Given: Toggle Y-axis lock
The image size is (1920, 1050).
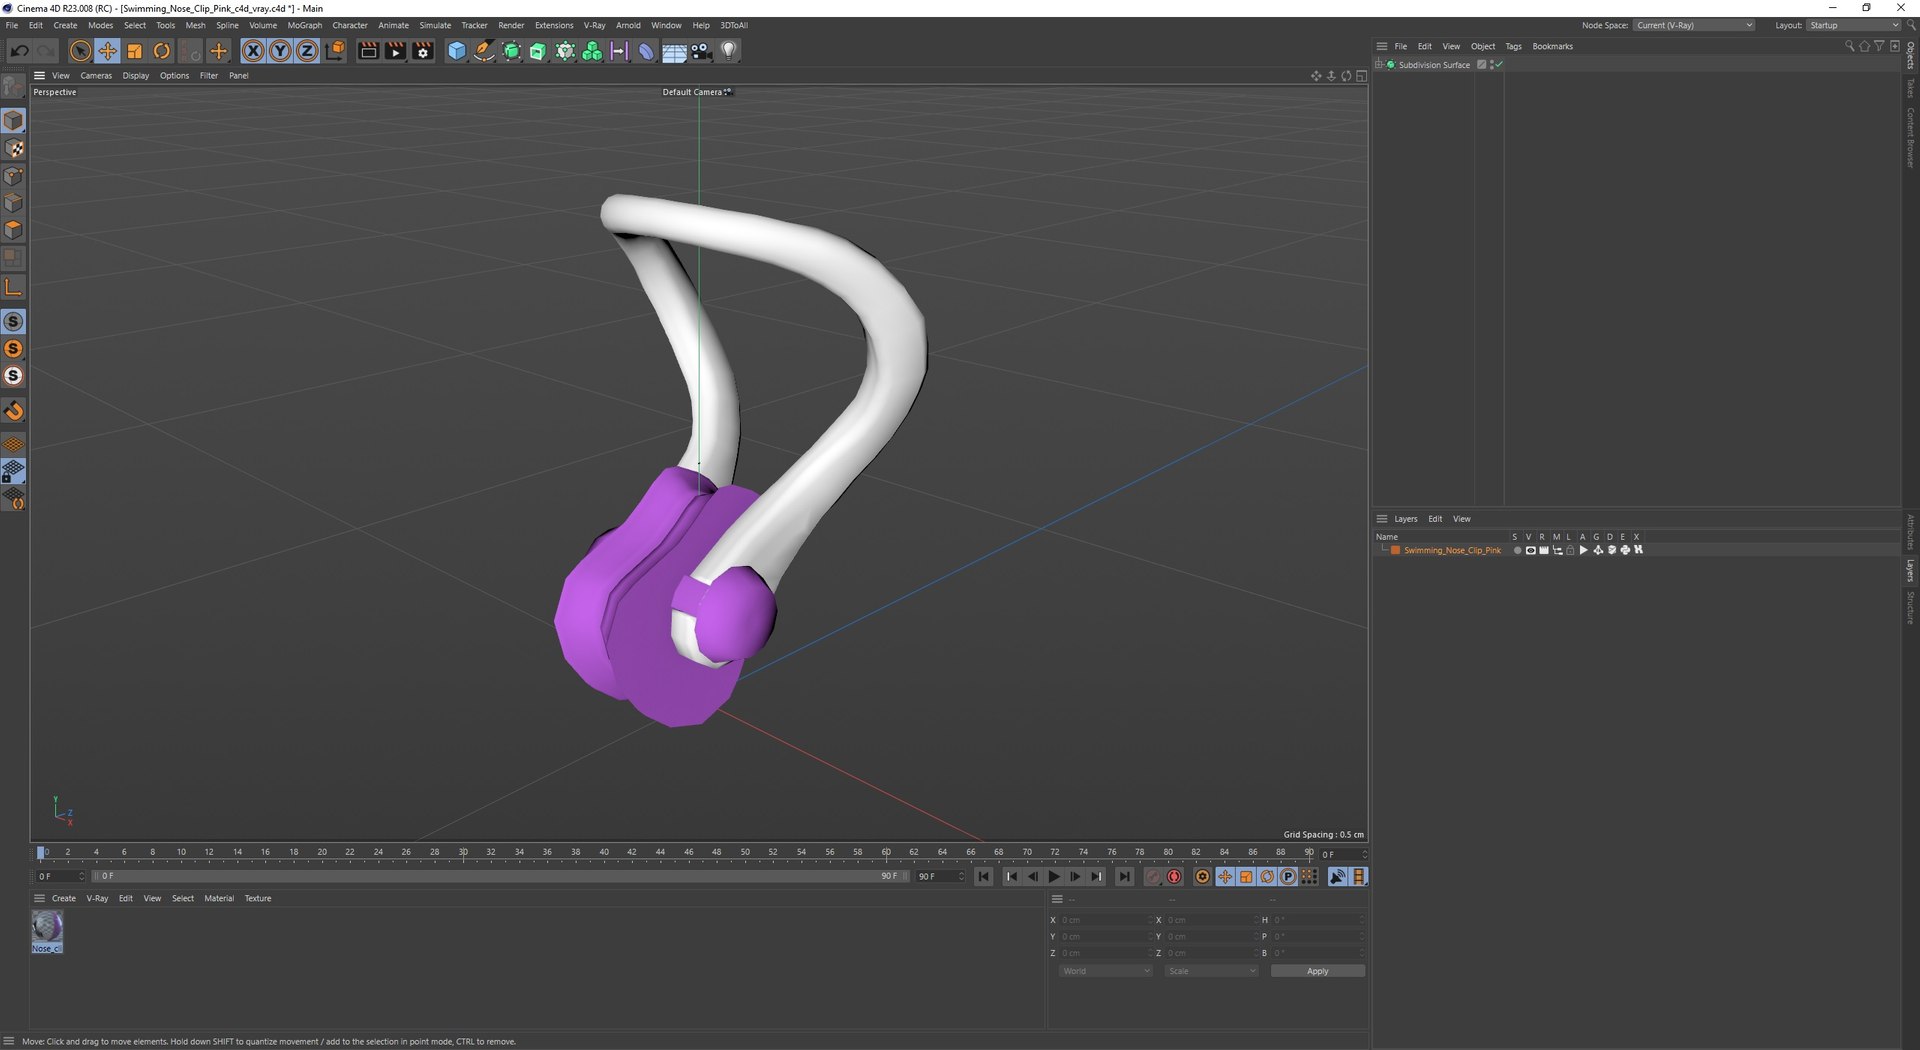Looking at the screenshot, I should point(280,51).
